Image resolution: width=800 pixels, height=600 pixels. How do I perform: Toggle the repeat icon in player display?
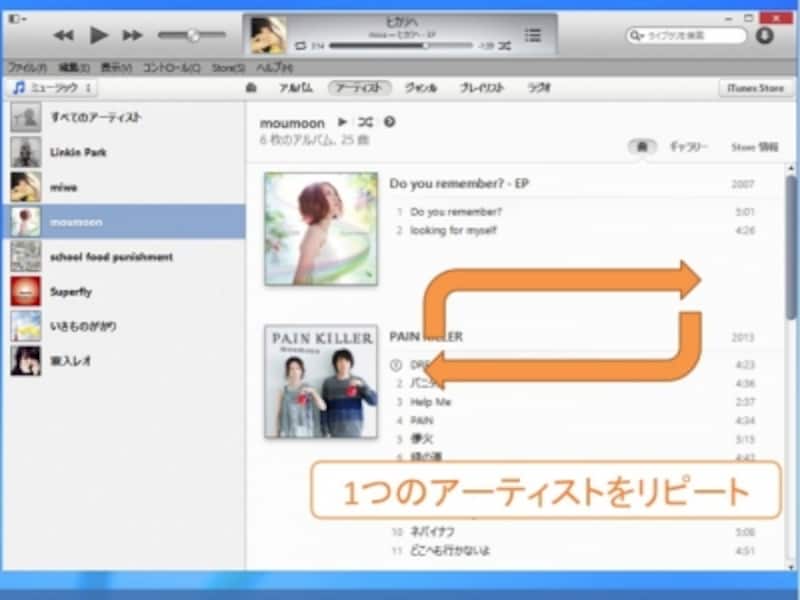coord(301,46)
